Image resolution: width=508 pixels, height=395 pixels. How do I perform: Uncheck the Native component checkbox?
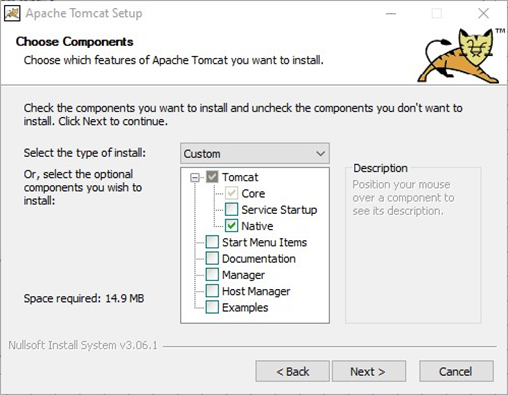coord(231,226)
